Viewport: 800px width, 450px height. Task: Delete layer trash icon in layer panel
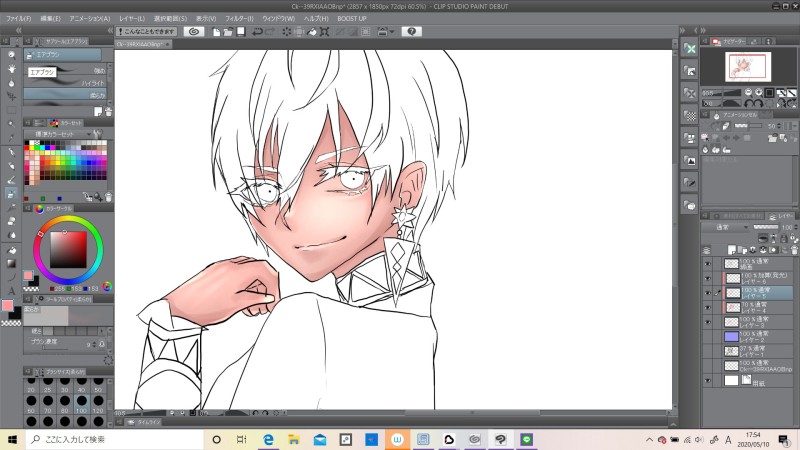point(794,250)
